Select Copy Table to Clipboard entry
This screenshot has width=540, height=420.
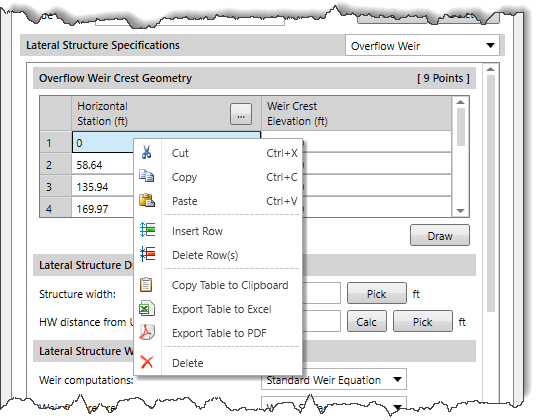(x=218, y=285)
